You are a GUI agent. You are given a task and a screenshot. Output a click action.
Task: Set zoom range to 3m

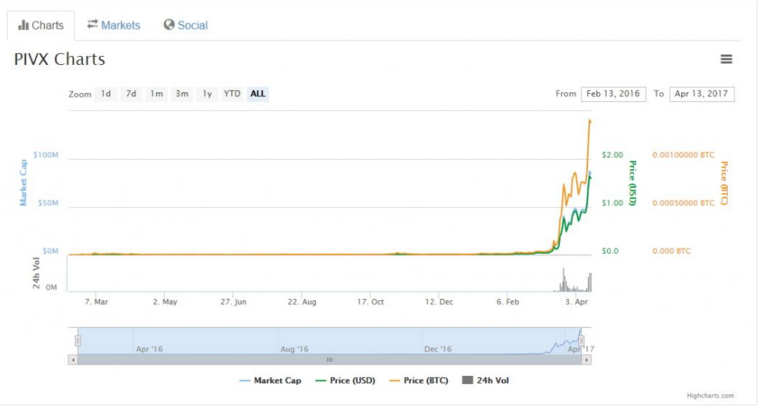pos(182,94)
